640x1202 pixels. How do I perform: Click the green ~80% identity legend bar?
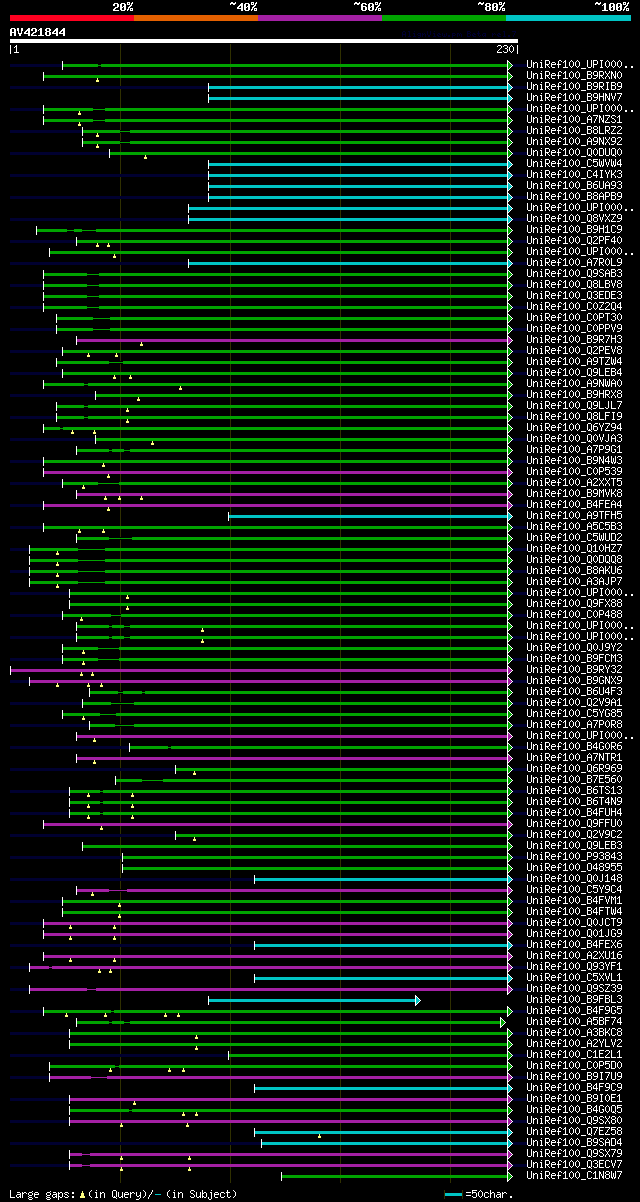pyautogui.click(x=443, y=18)
